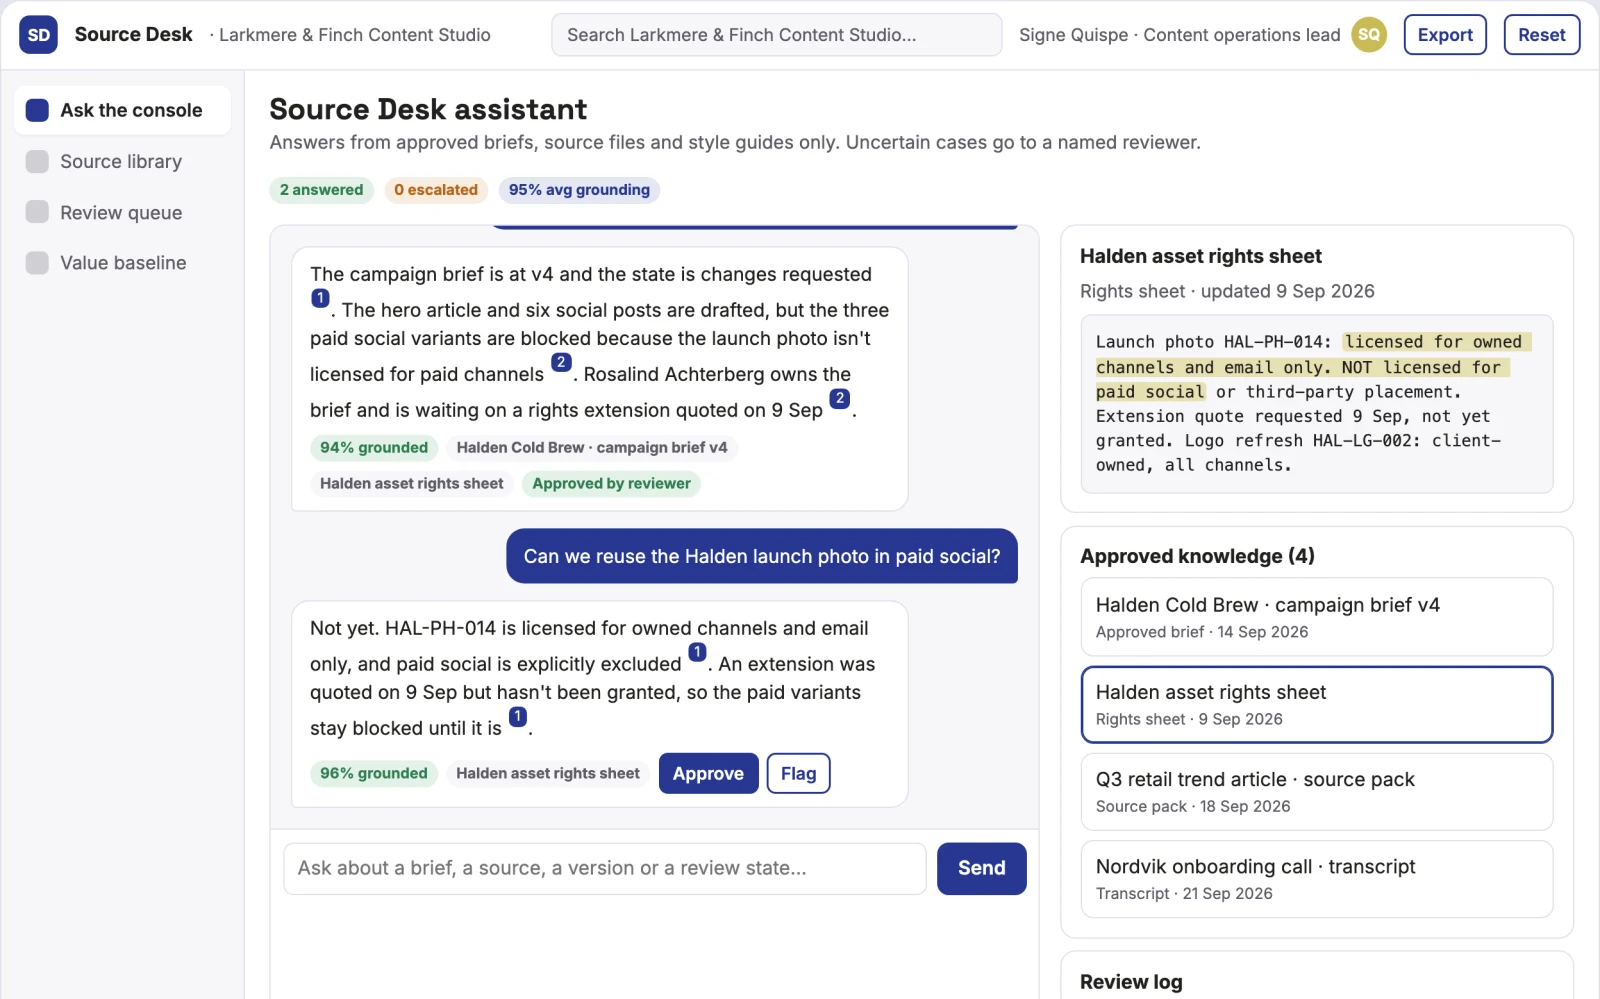Click citation 2 after 'quoted on 9 Sep'

coord(840,398)
